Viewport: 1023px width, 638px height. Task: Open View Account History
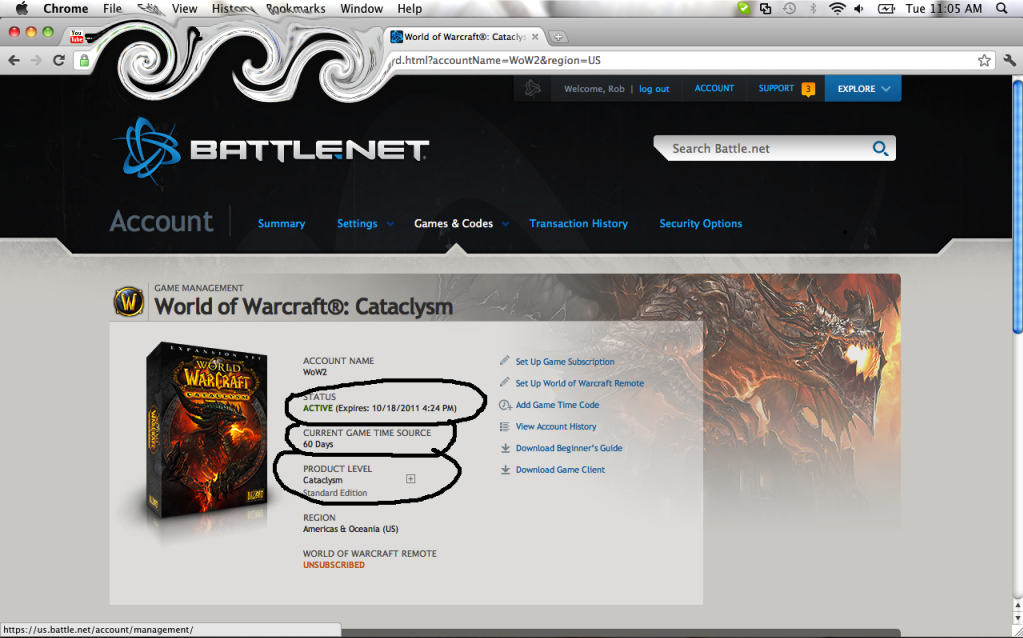point(556,427)
